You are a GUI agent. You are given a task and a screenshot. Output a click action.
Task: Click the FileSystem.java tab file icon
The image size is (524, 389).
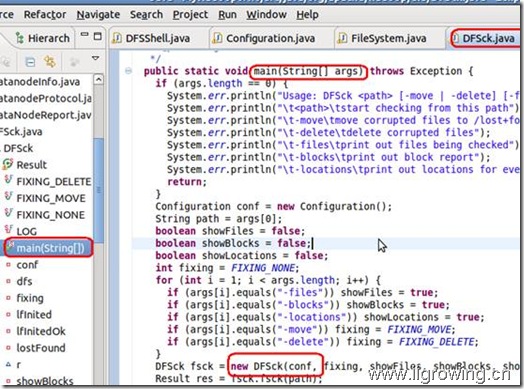coord(342,39)
